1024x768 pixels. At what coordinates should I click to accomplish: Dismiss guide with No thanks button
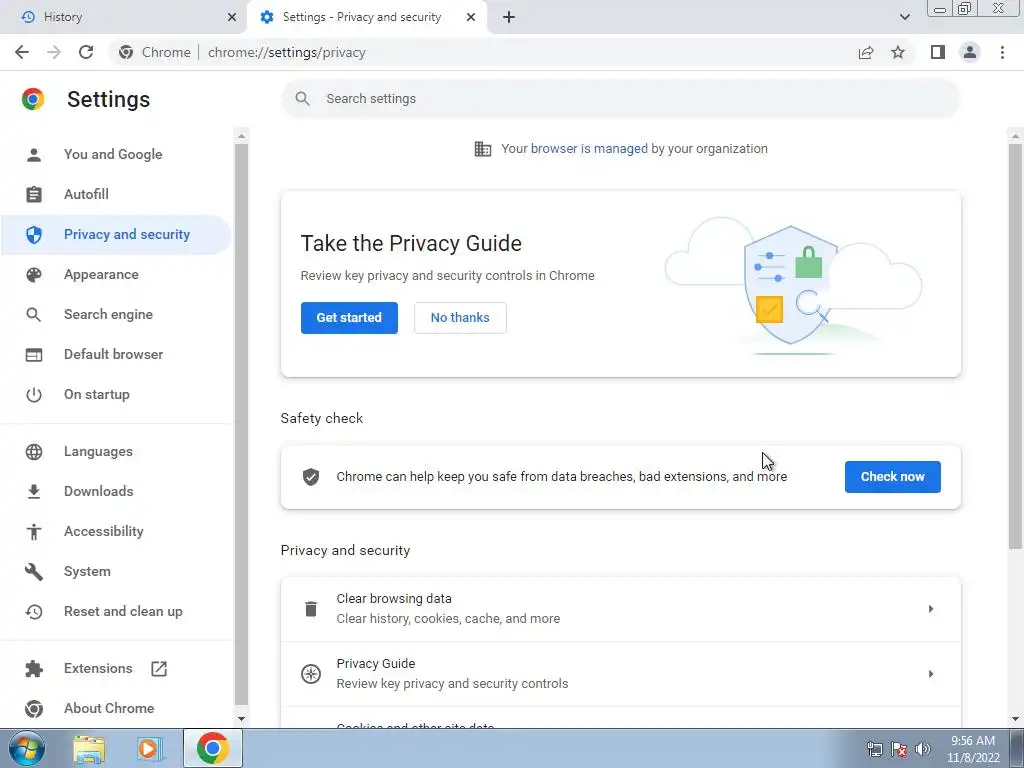tap(460, 318)
